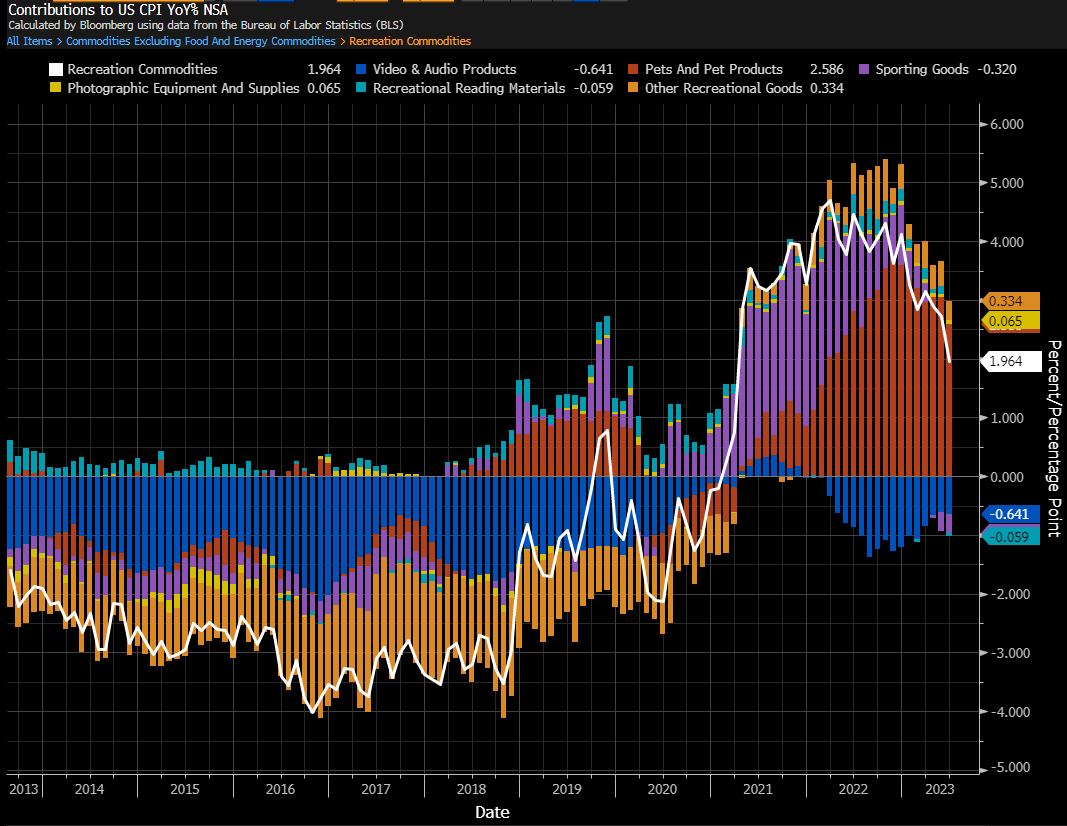Click the teal Recreational Reading Materials swatch
The height and width of the screenshot is (826, 1067).
click(x=361, y=88)
